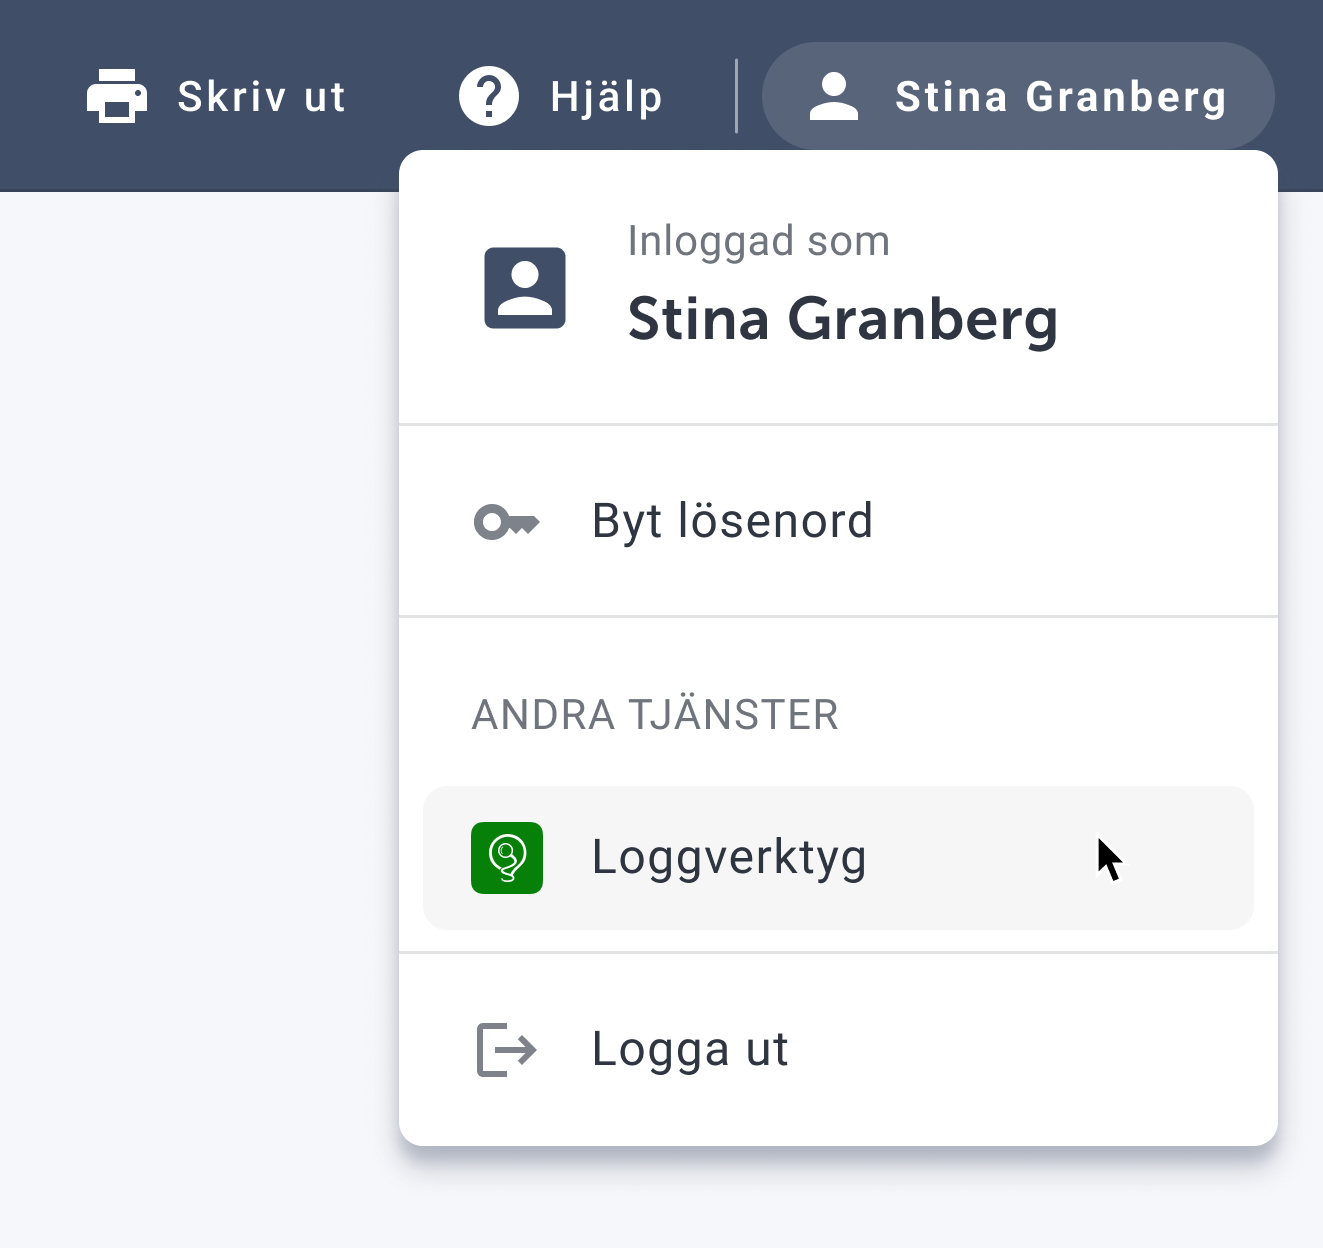Screen dimensions: 1323x1248
Task: Click the profile badge icon beside "Inloggad som"
Action: (525, 288)
